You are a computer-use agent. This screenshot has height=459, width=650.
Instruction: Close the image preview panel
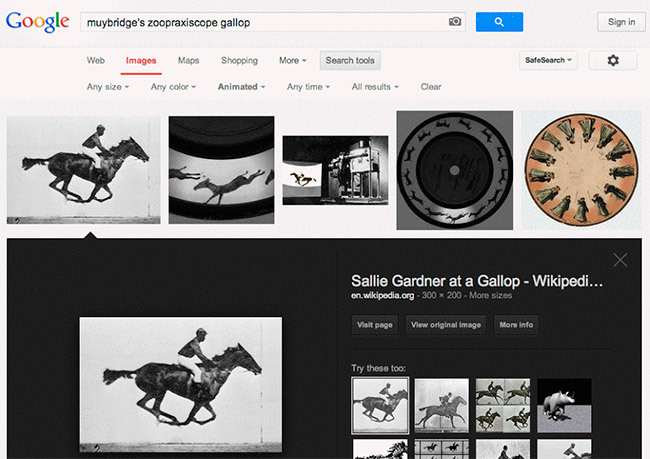[620, 260]
